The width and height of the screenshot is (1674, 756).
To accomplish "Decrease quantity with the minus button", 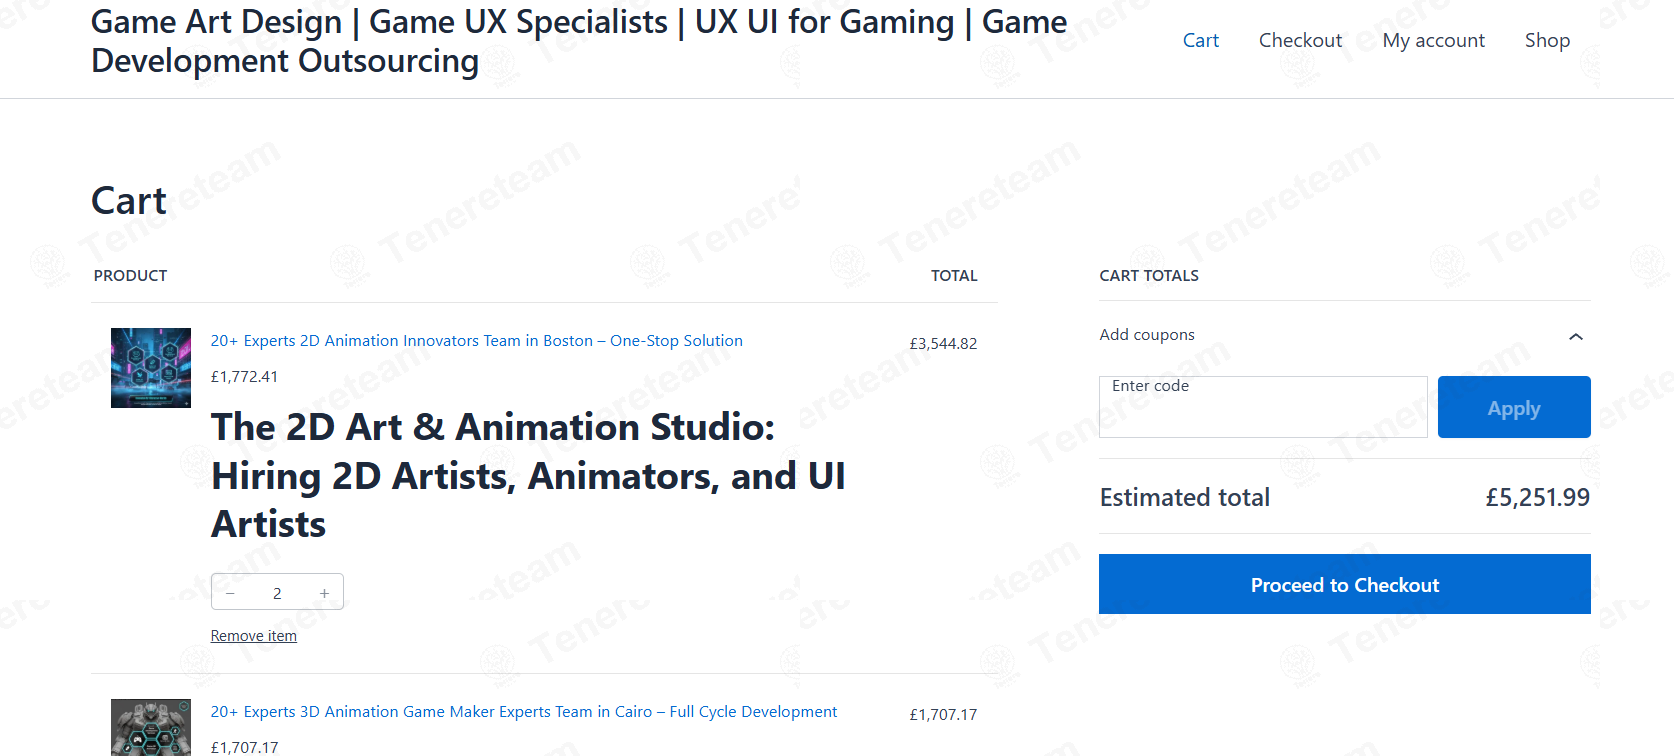I will (x=230, y=593).
